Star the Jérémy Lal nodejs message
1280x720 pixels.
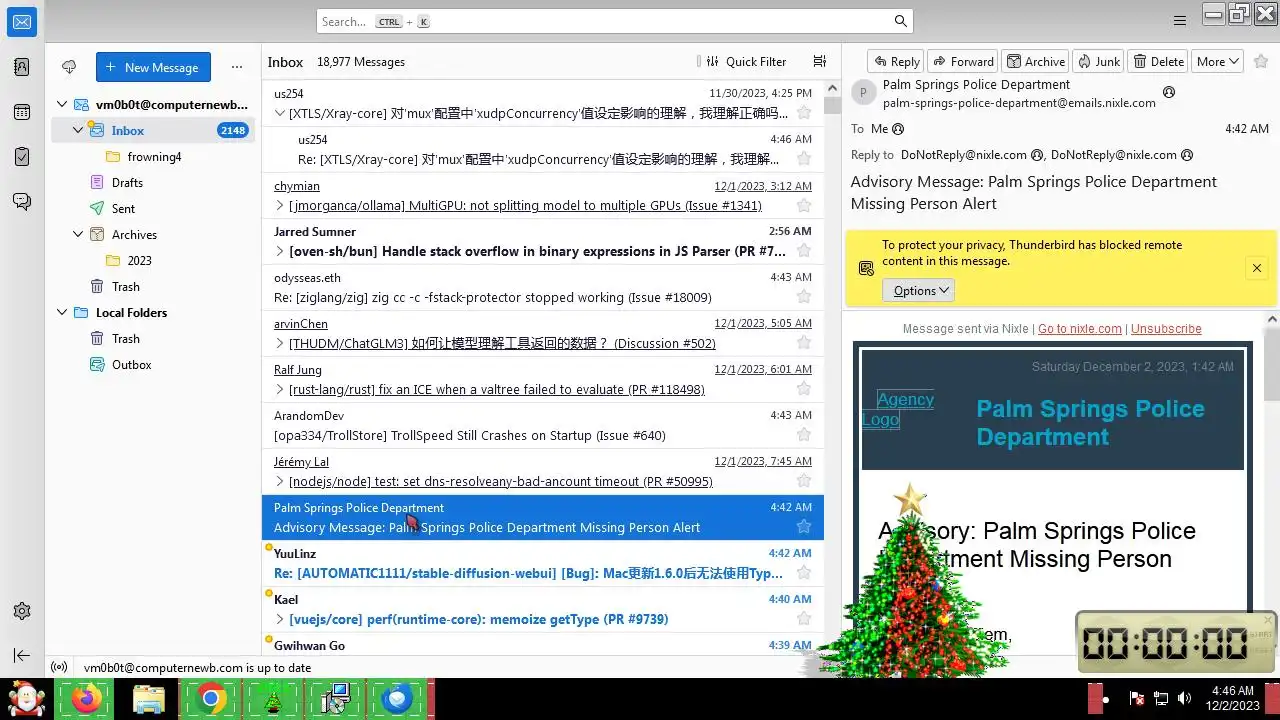[803, 481]
